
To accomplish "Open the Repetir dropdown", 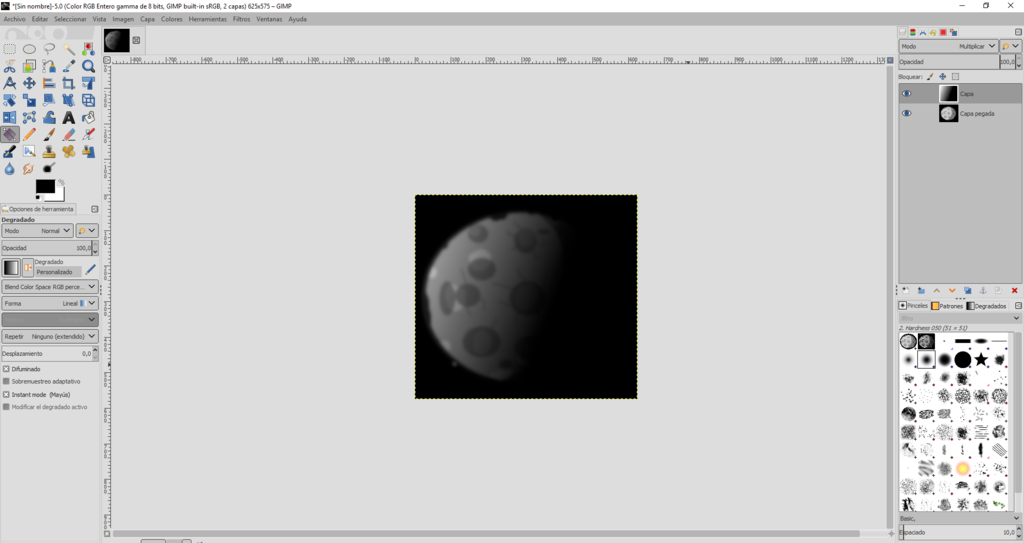I will 50,336.
